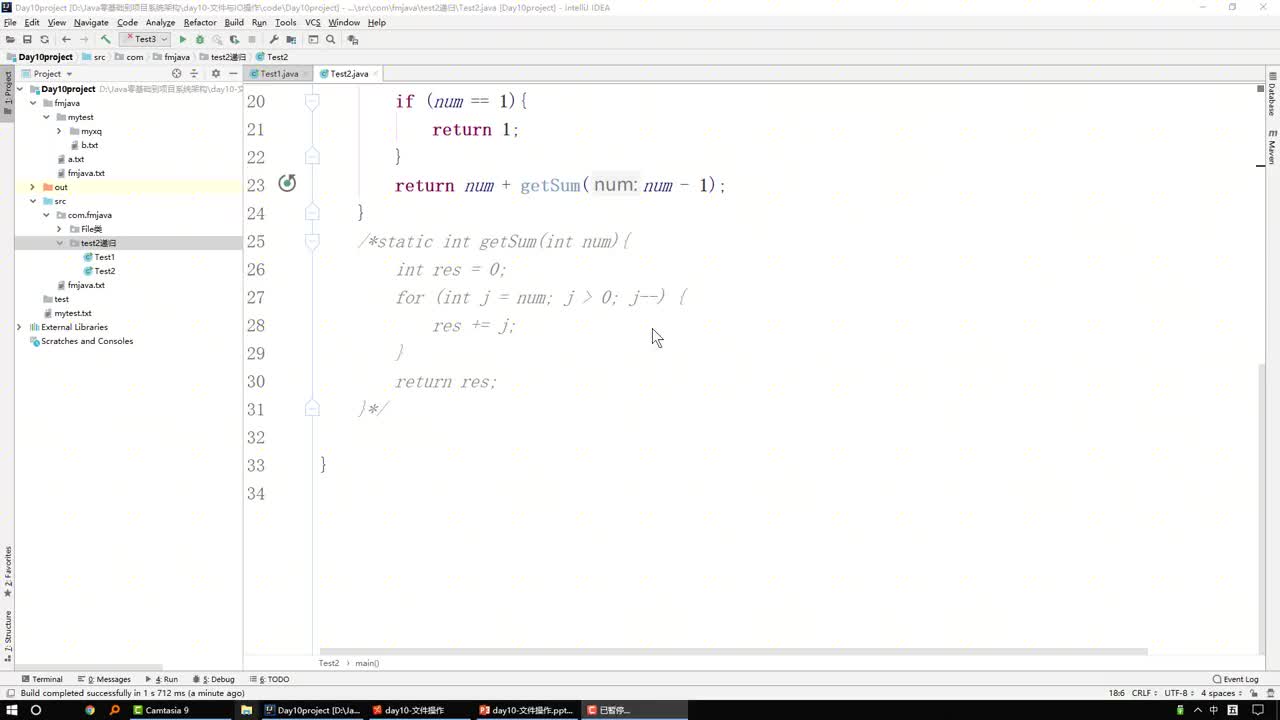Screen dimensions: 1280x720
Task: Expand the out folder
Action: (32, 187)
